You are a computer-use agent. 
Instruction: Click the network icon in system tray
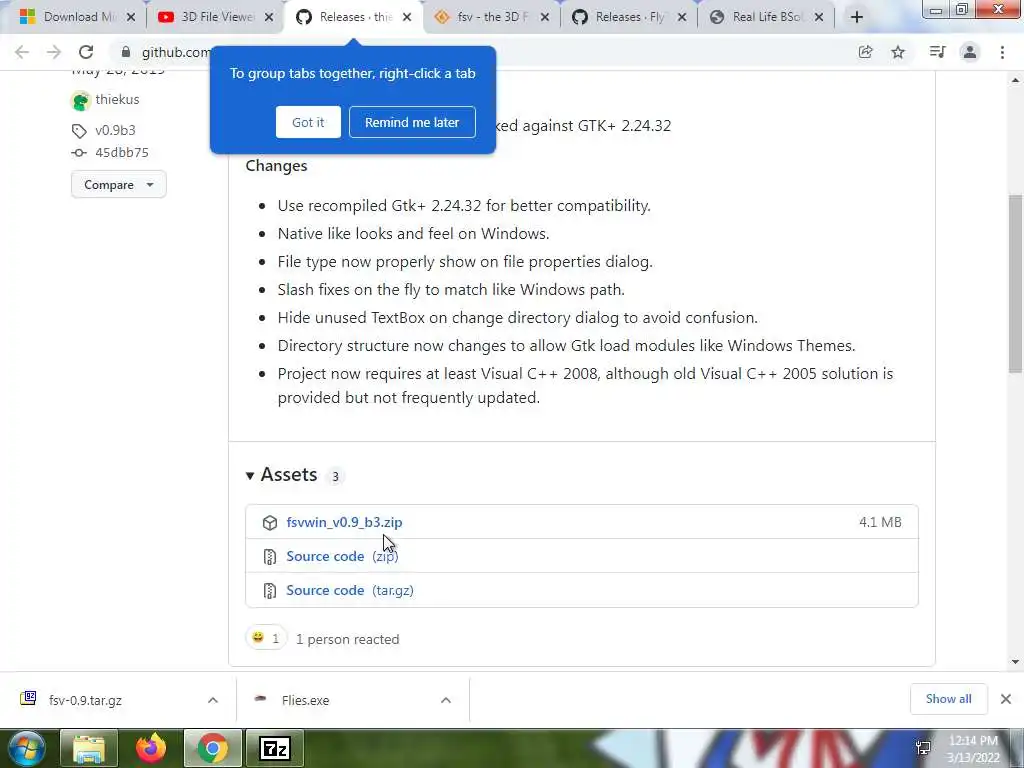[x=923, y=748]
